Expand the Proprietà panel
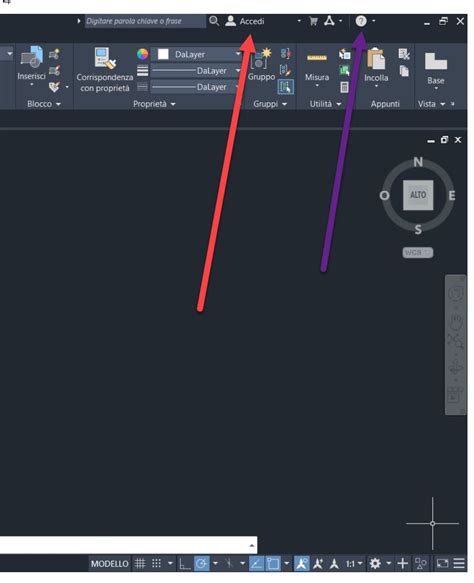The image size is (474, 583). tap(154, 104)
